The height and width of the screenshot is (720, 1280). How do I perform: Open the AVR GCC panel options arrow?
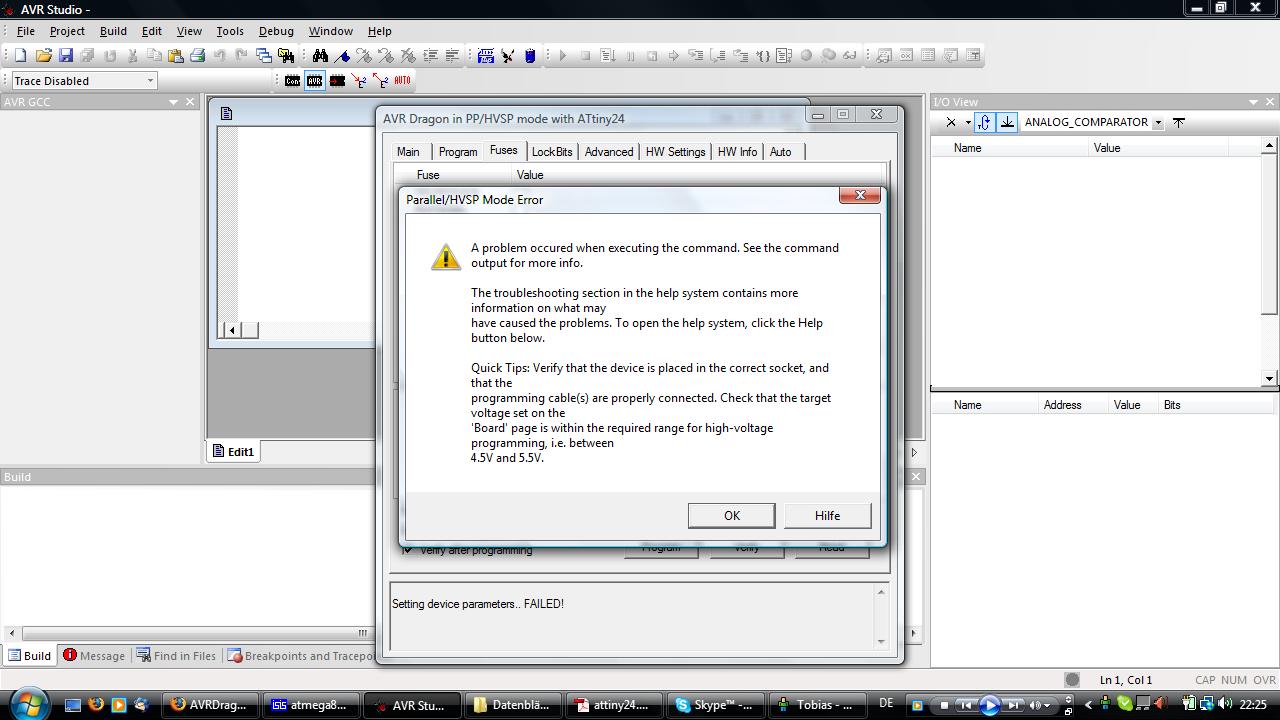pyautogui.click(x=173, y=102)
